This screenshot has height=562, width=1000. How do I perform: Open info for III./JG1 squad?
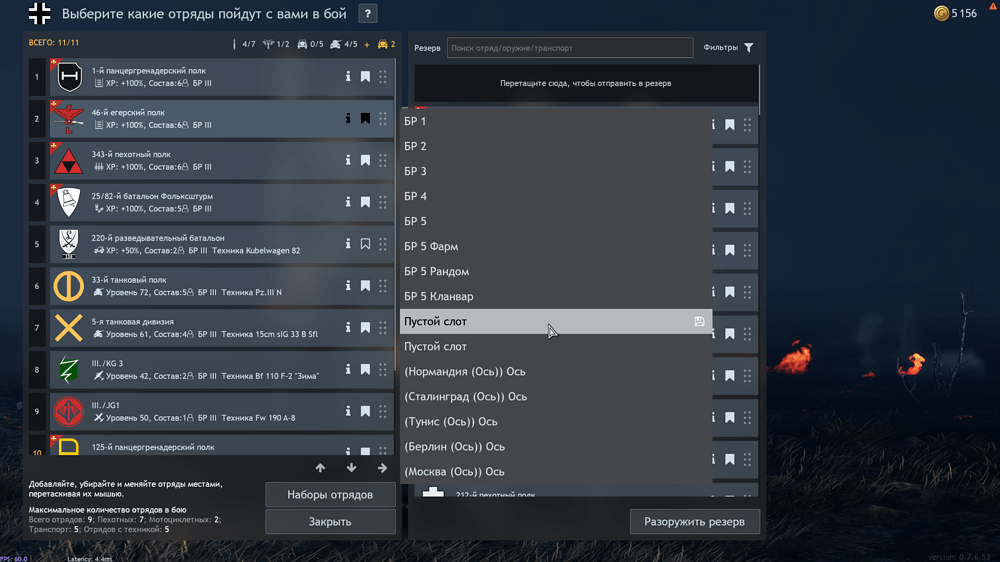coord(348,411)
